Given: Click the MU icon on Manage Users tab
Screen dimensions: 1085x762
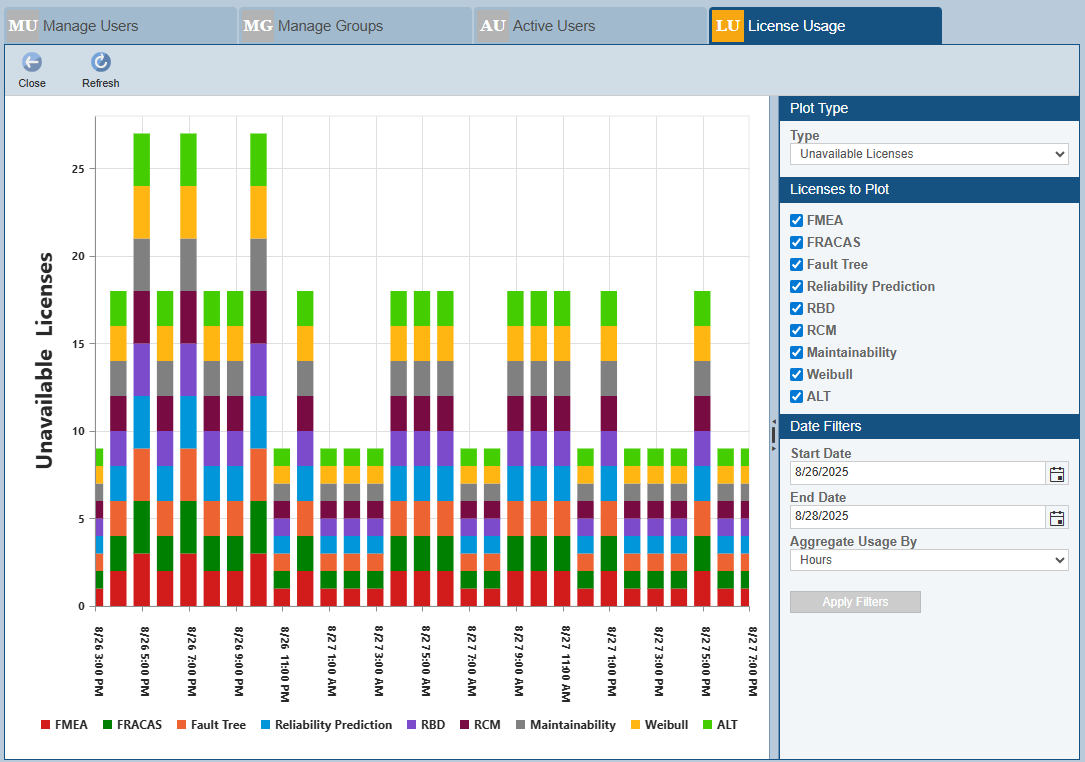Looking at the screenshot, I should [23, 26].
